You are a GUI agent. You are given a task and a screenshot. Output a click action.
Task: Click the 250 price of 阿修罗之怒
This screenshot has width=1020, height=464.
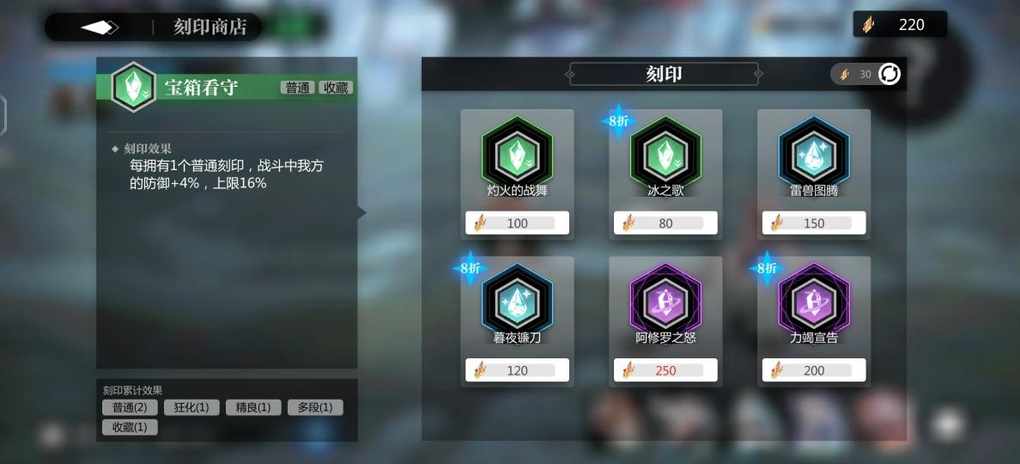[x=665, y=370]
